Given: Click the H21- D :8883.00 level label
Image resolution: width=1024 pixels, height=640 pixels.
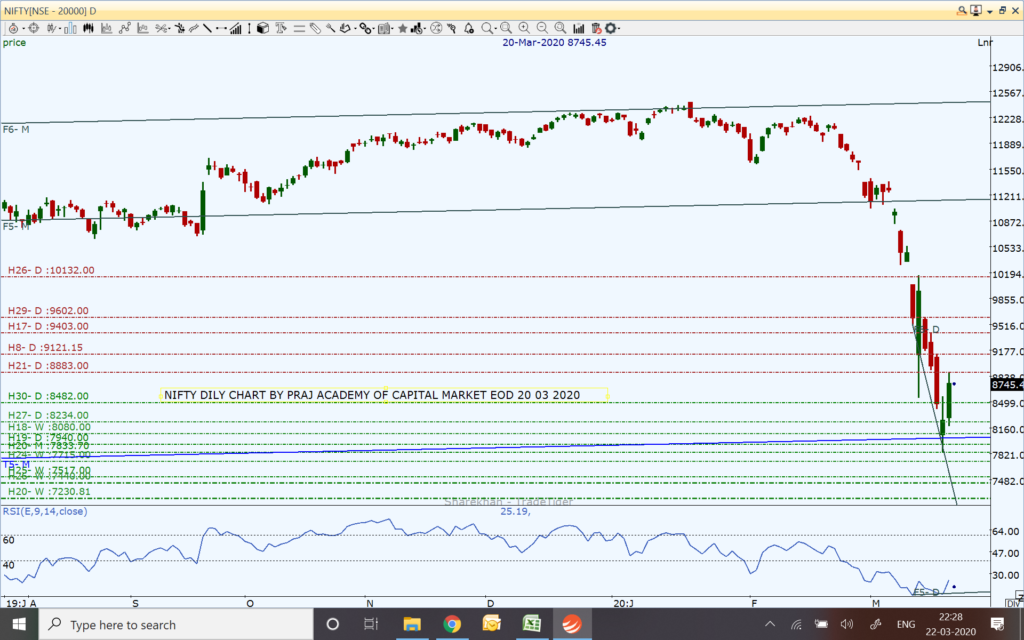Looking at the screenshot, I should (x=48, y=366).
